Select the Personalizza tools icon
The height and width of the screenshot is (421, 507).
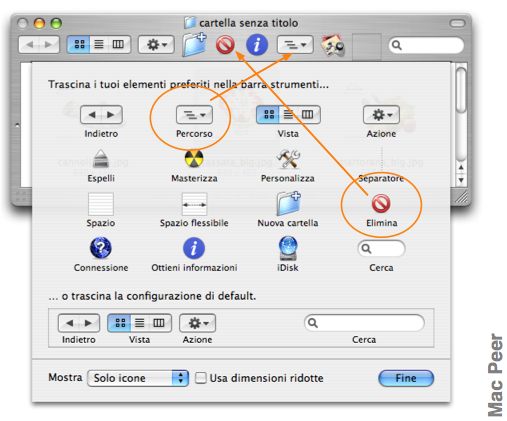point(288,159)
